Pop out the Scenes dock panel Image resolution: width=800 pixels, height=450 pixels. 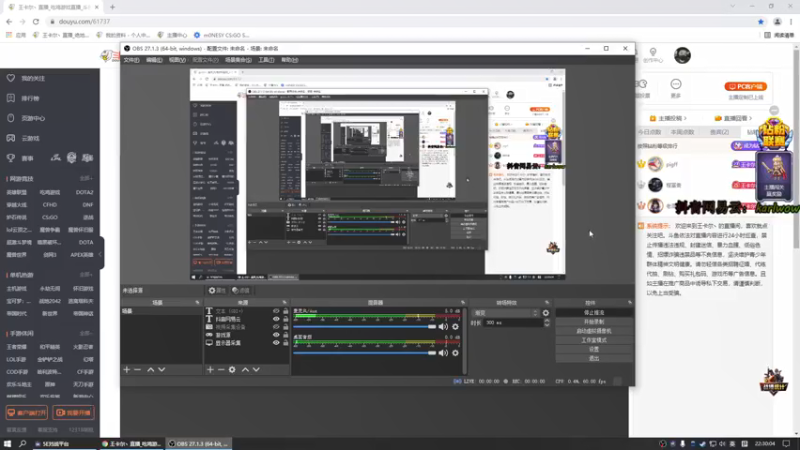(x=197, y=303)
